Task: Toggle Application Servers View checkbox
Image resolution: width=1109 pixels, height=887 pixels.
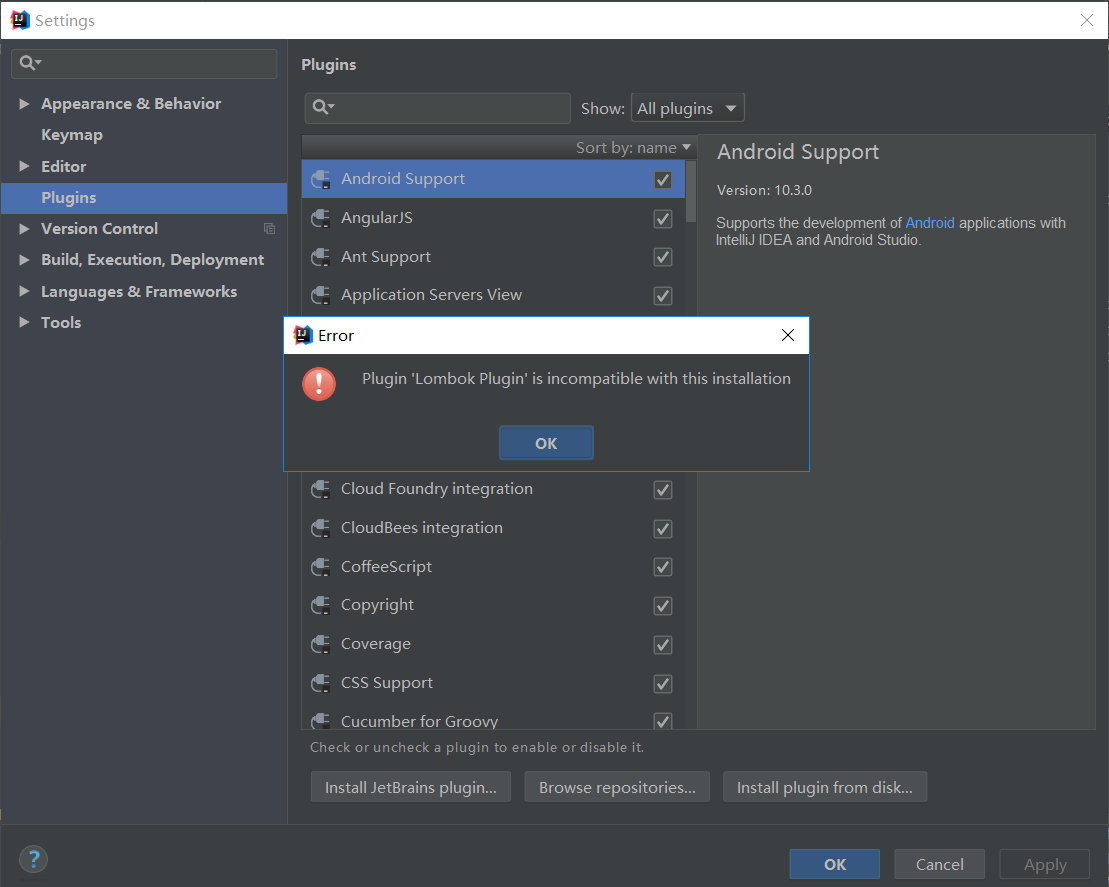Action: pyautogui.click(x=663, y=296)
